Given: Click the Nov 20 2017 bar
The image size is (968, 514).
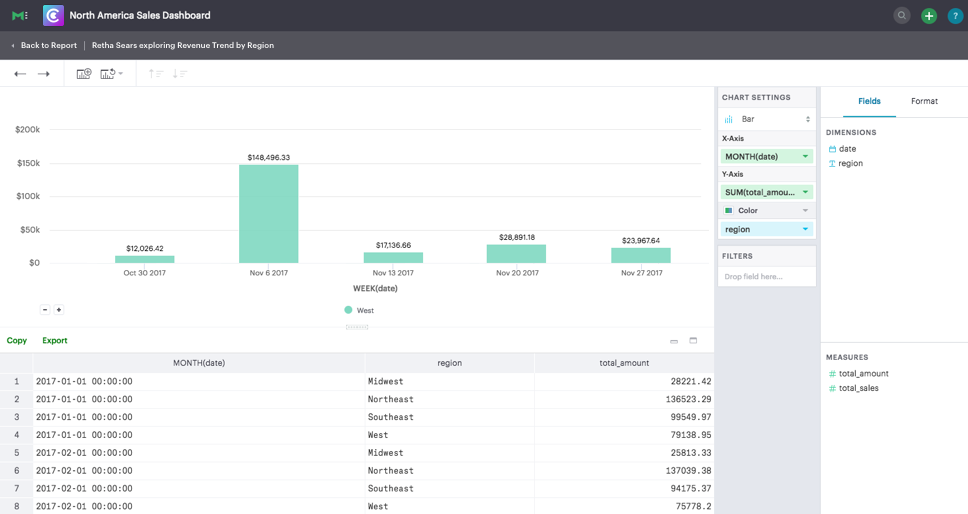Looking at the screenshot, I should tap(516, 254).
